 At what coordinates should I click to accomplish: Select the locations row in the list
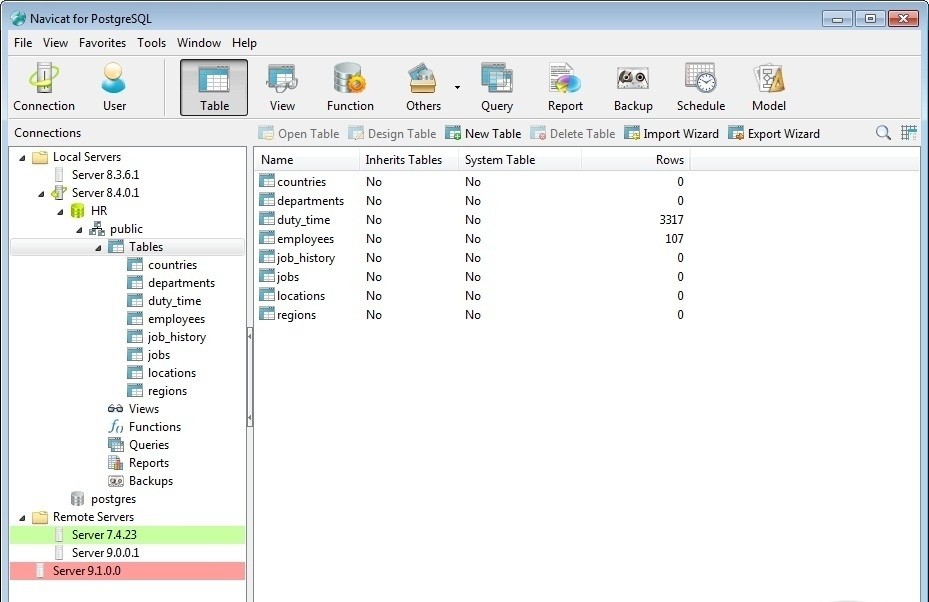click(472, 295)
